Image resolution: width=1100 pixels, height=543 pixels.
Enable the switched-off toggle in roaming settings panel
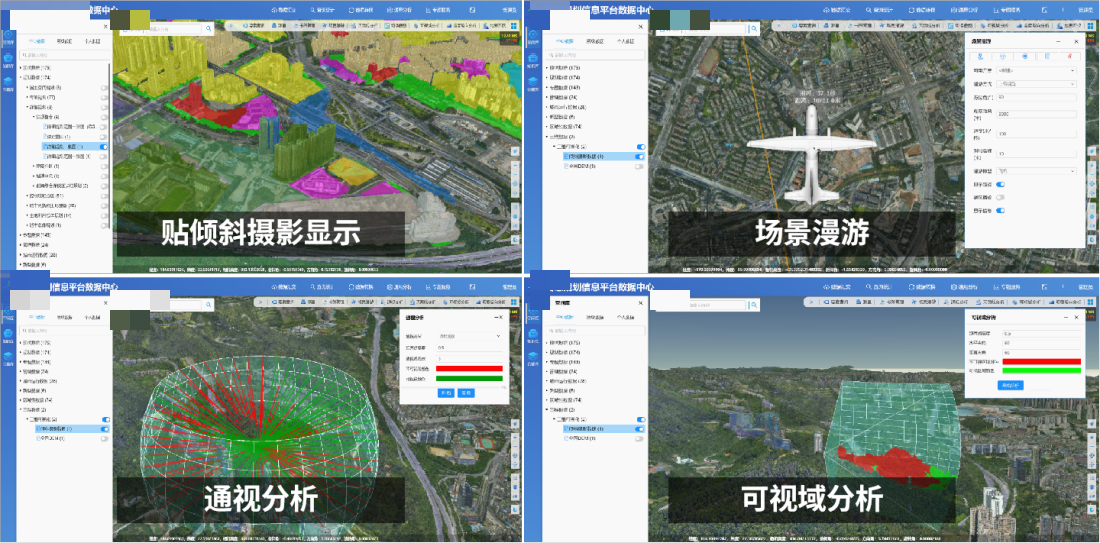click(x=1000, y=197)
